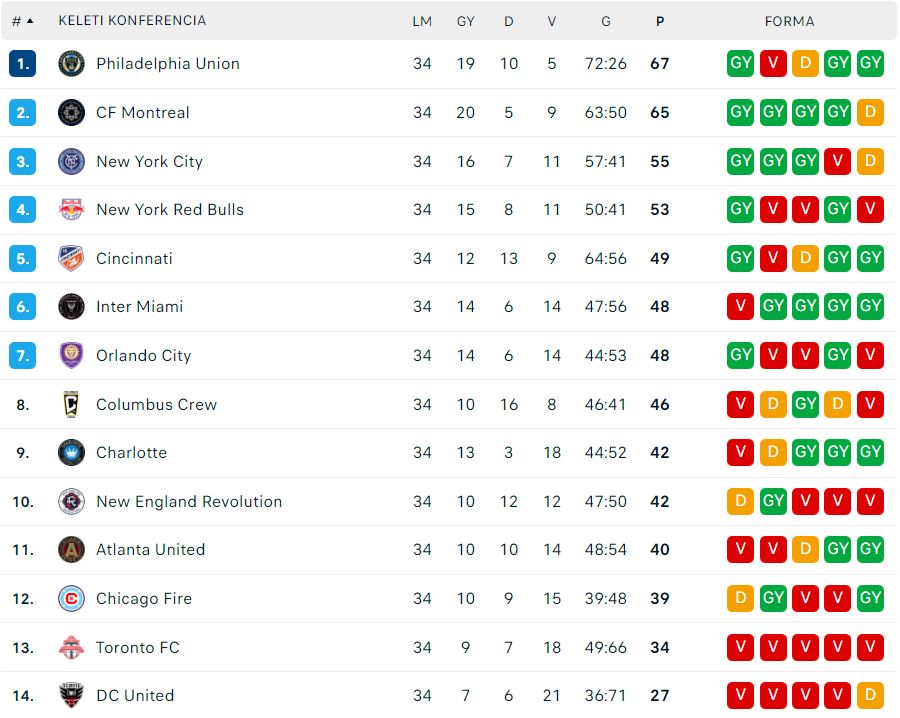Click the Cincinnati team crest
This screenshot has width=900, height=718.
pos(71,258)
